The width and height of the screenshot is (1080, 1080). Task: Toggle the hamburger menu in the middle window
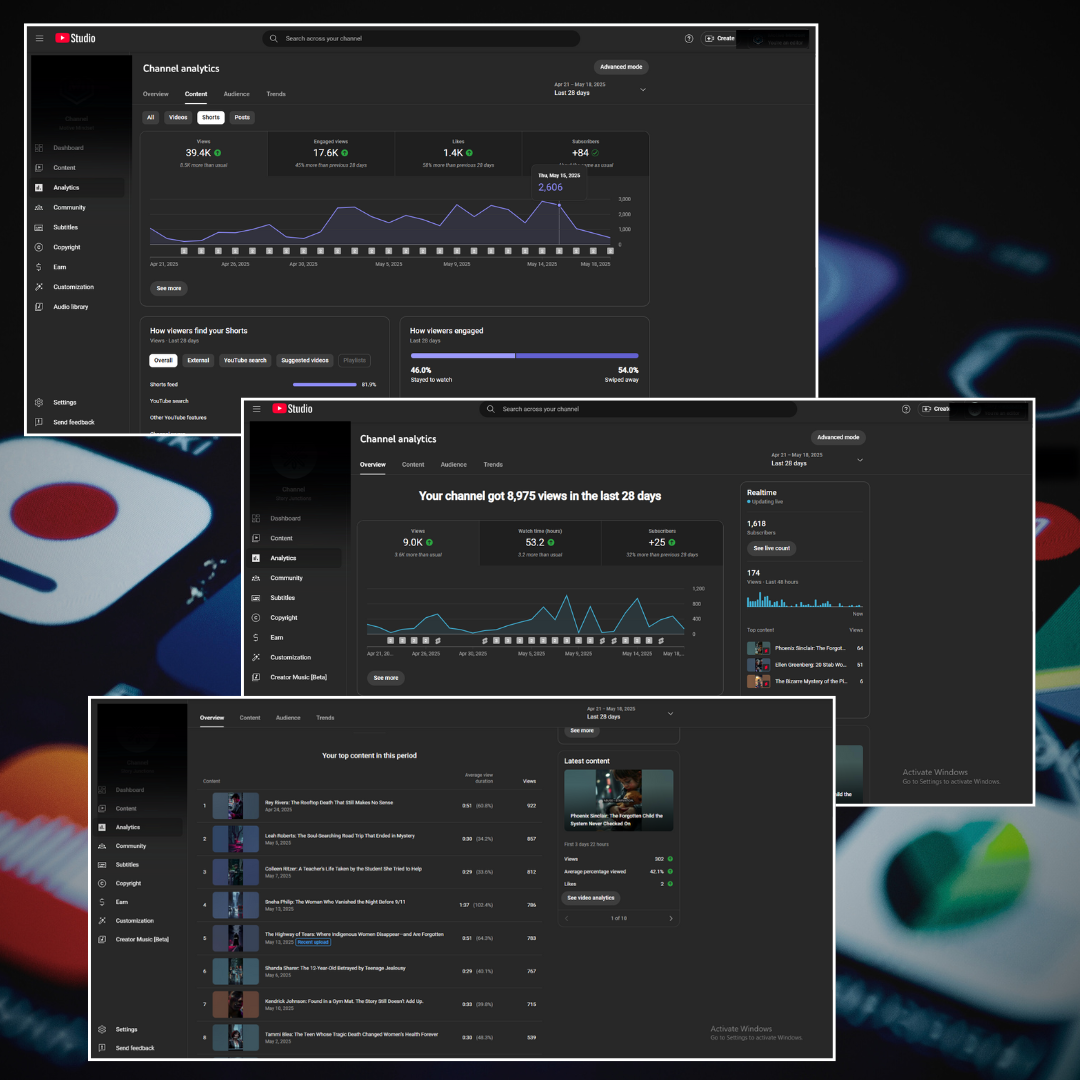(256, 409)
